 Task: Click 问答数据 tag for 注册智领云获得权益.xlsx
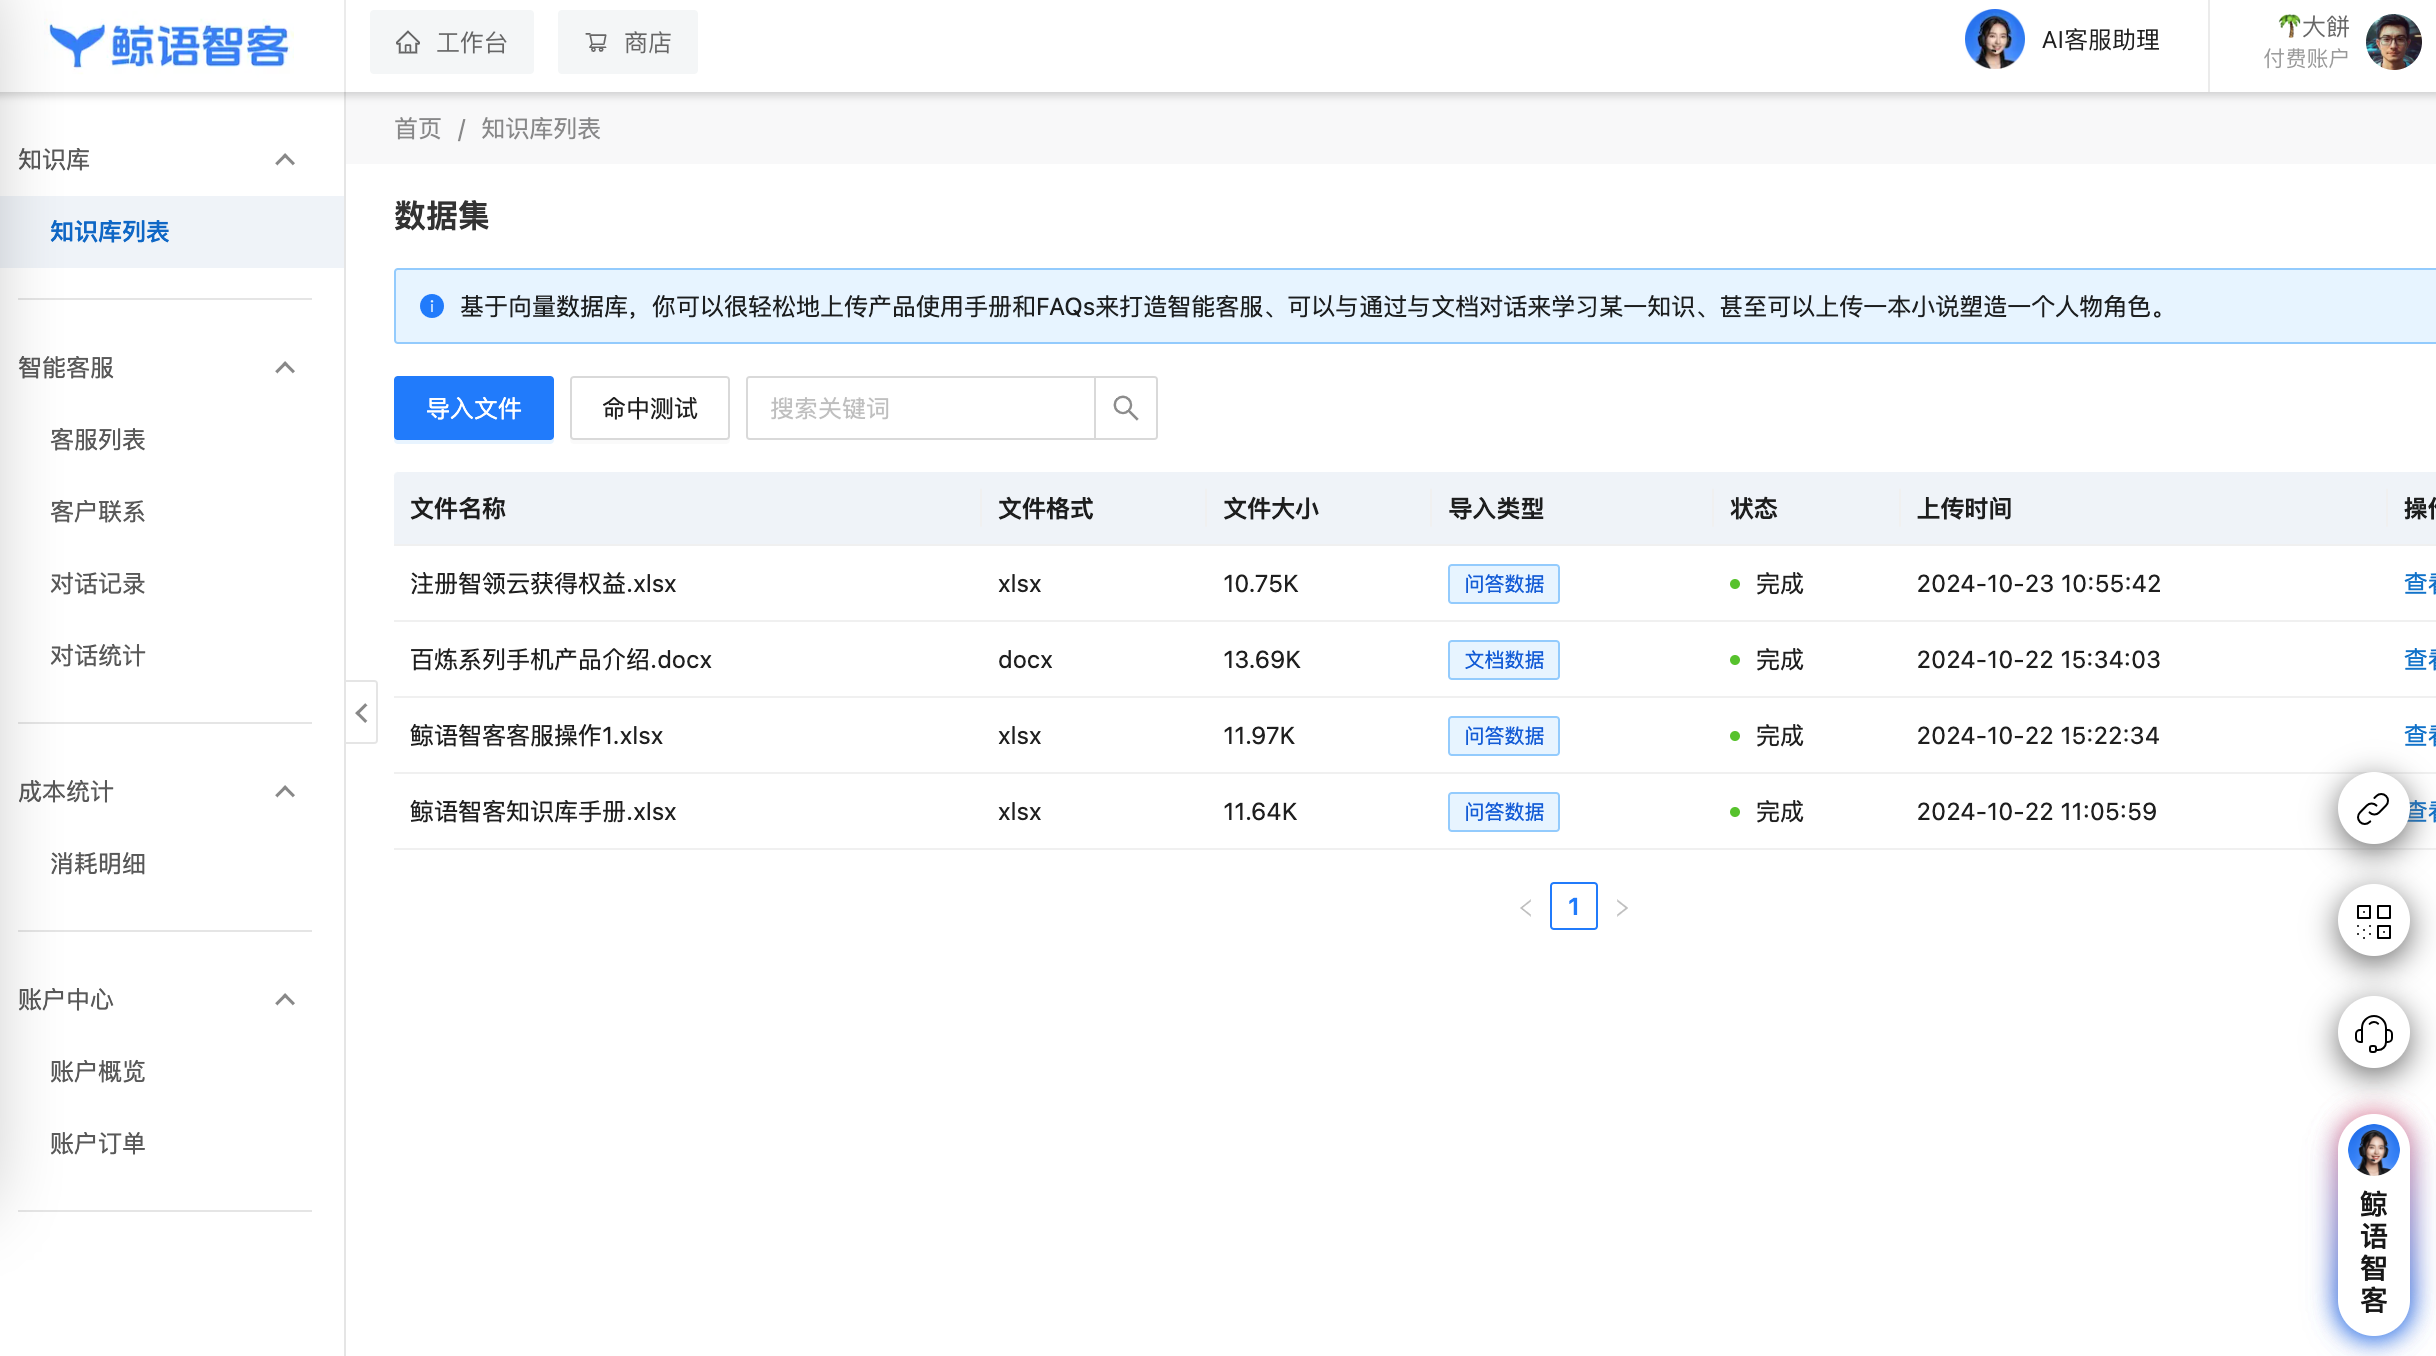tap(1504, 584)
